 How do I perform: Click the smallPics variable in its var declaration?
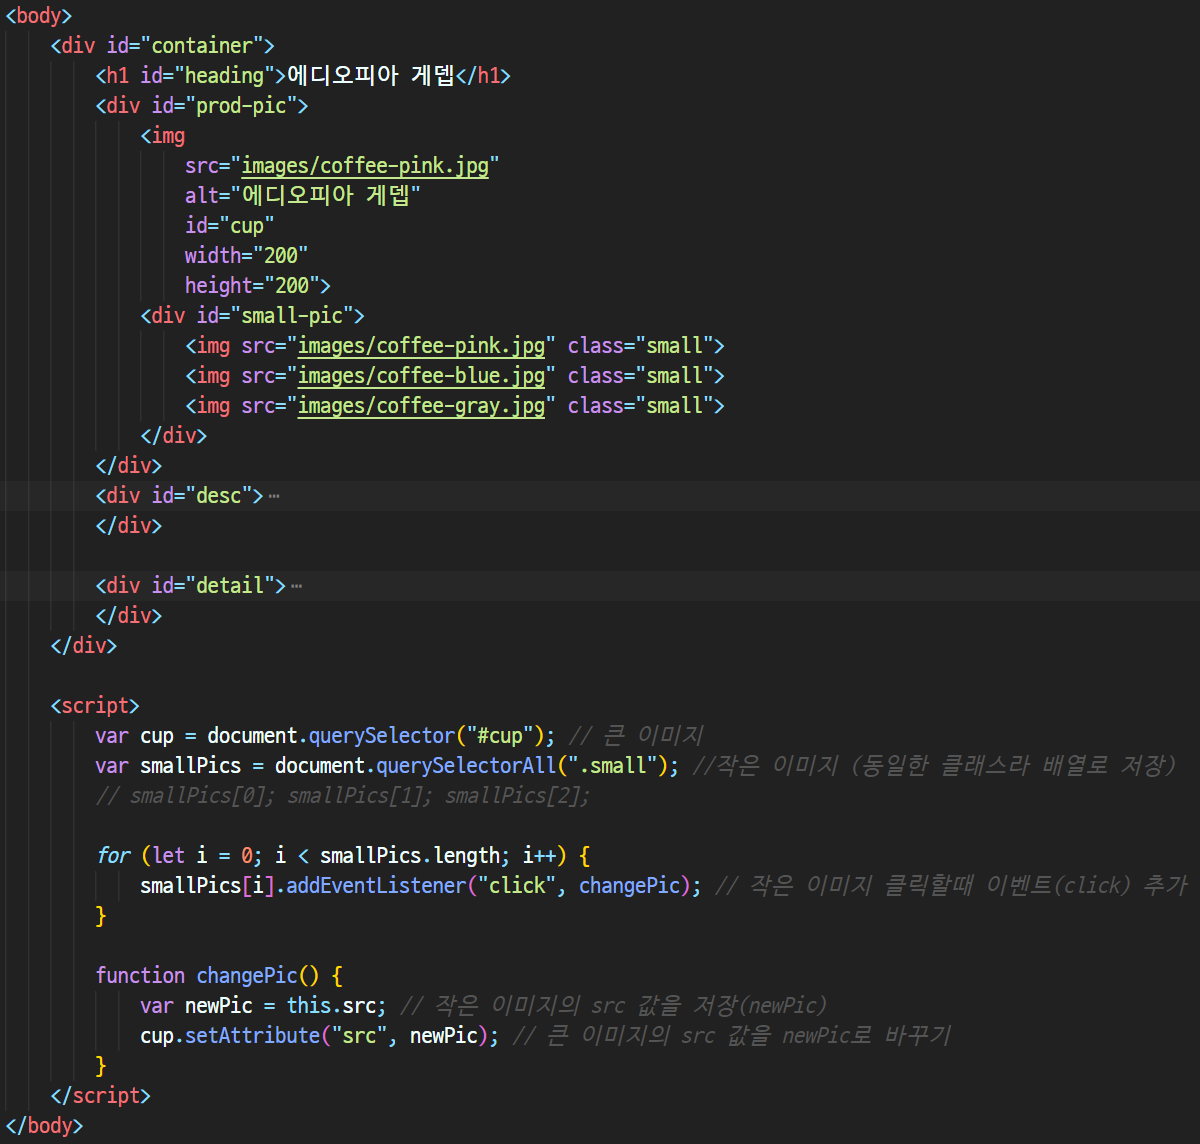(191, 766)
